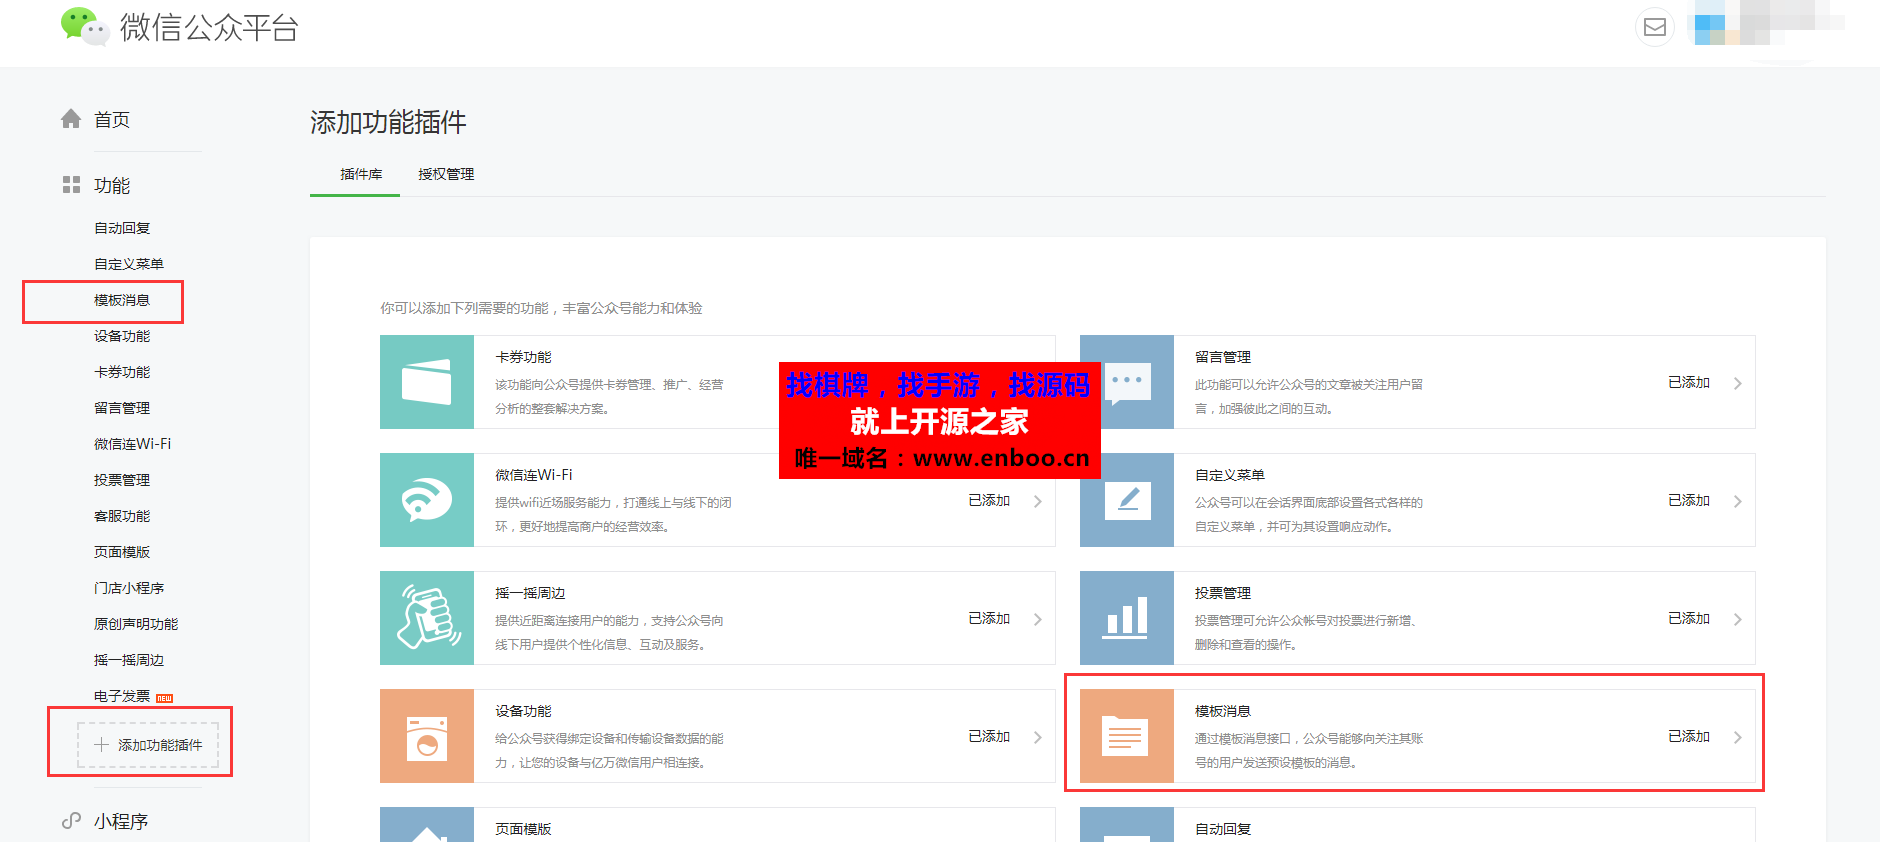Click the 微信连Wi-Fi card title
Viewport: 1880px width, 842px height.
click(x=534, y=475)
